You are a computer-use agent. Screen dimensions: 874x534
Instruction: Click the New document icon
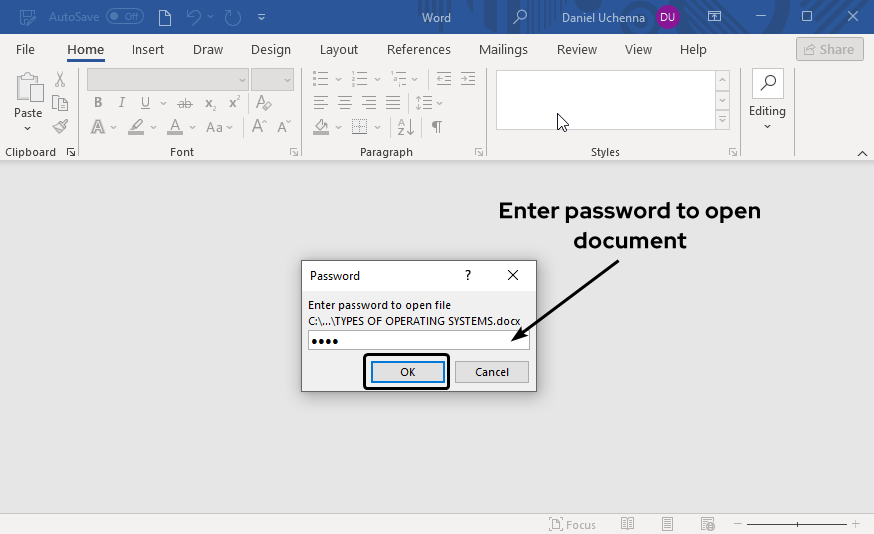(x=165, y=17)
